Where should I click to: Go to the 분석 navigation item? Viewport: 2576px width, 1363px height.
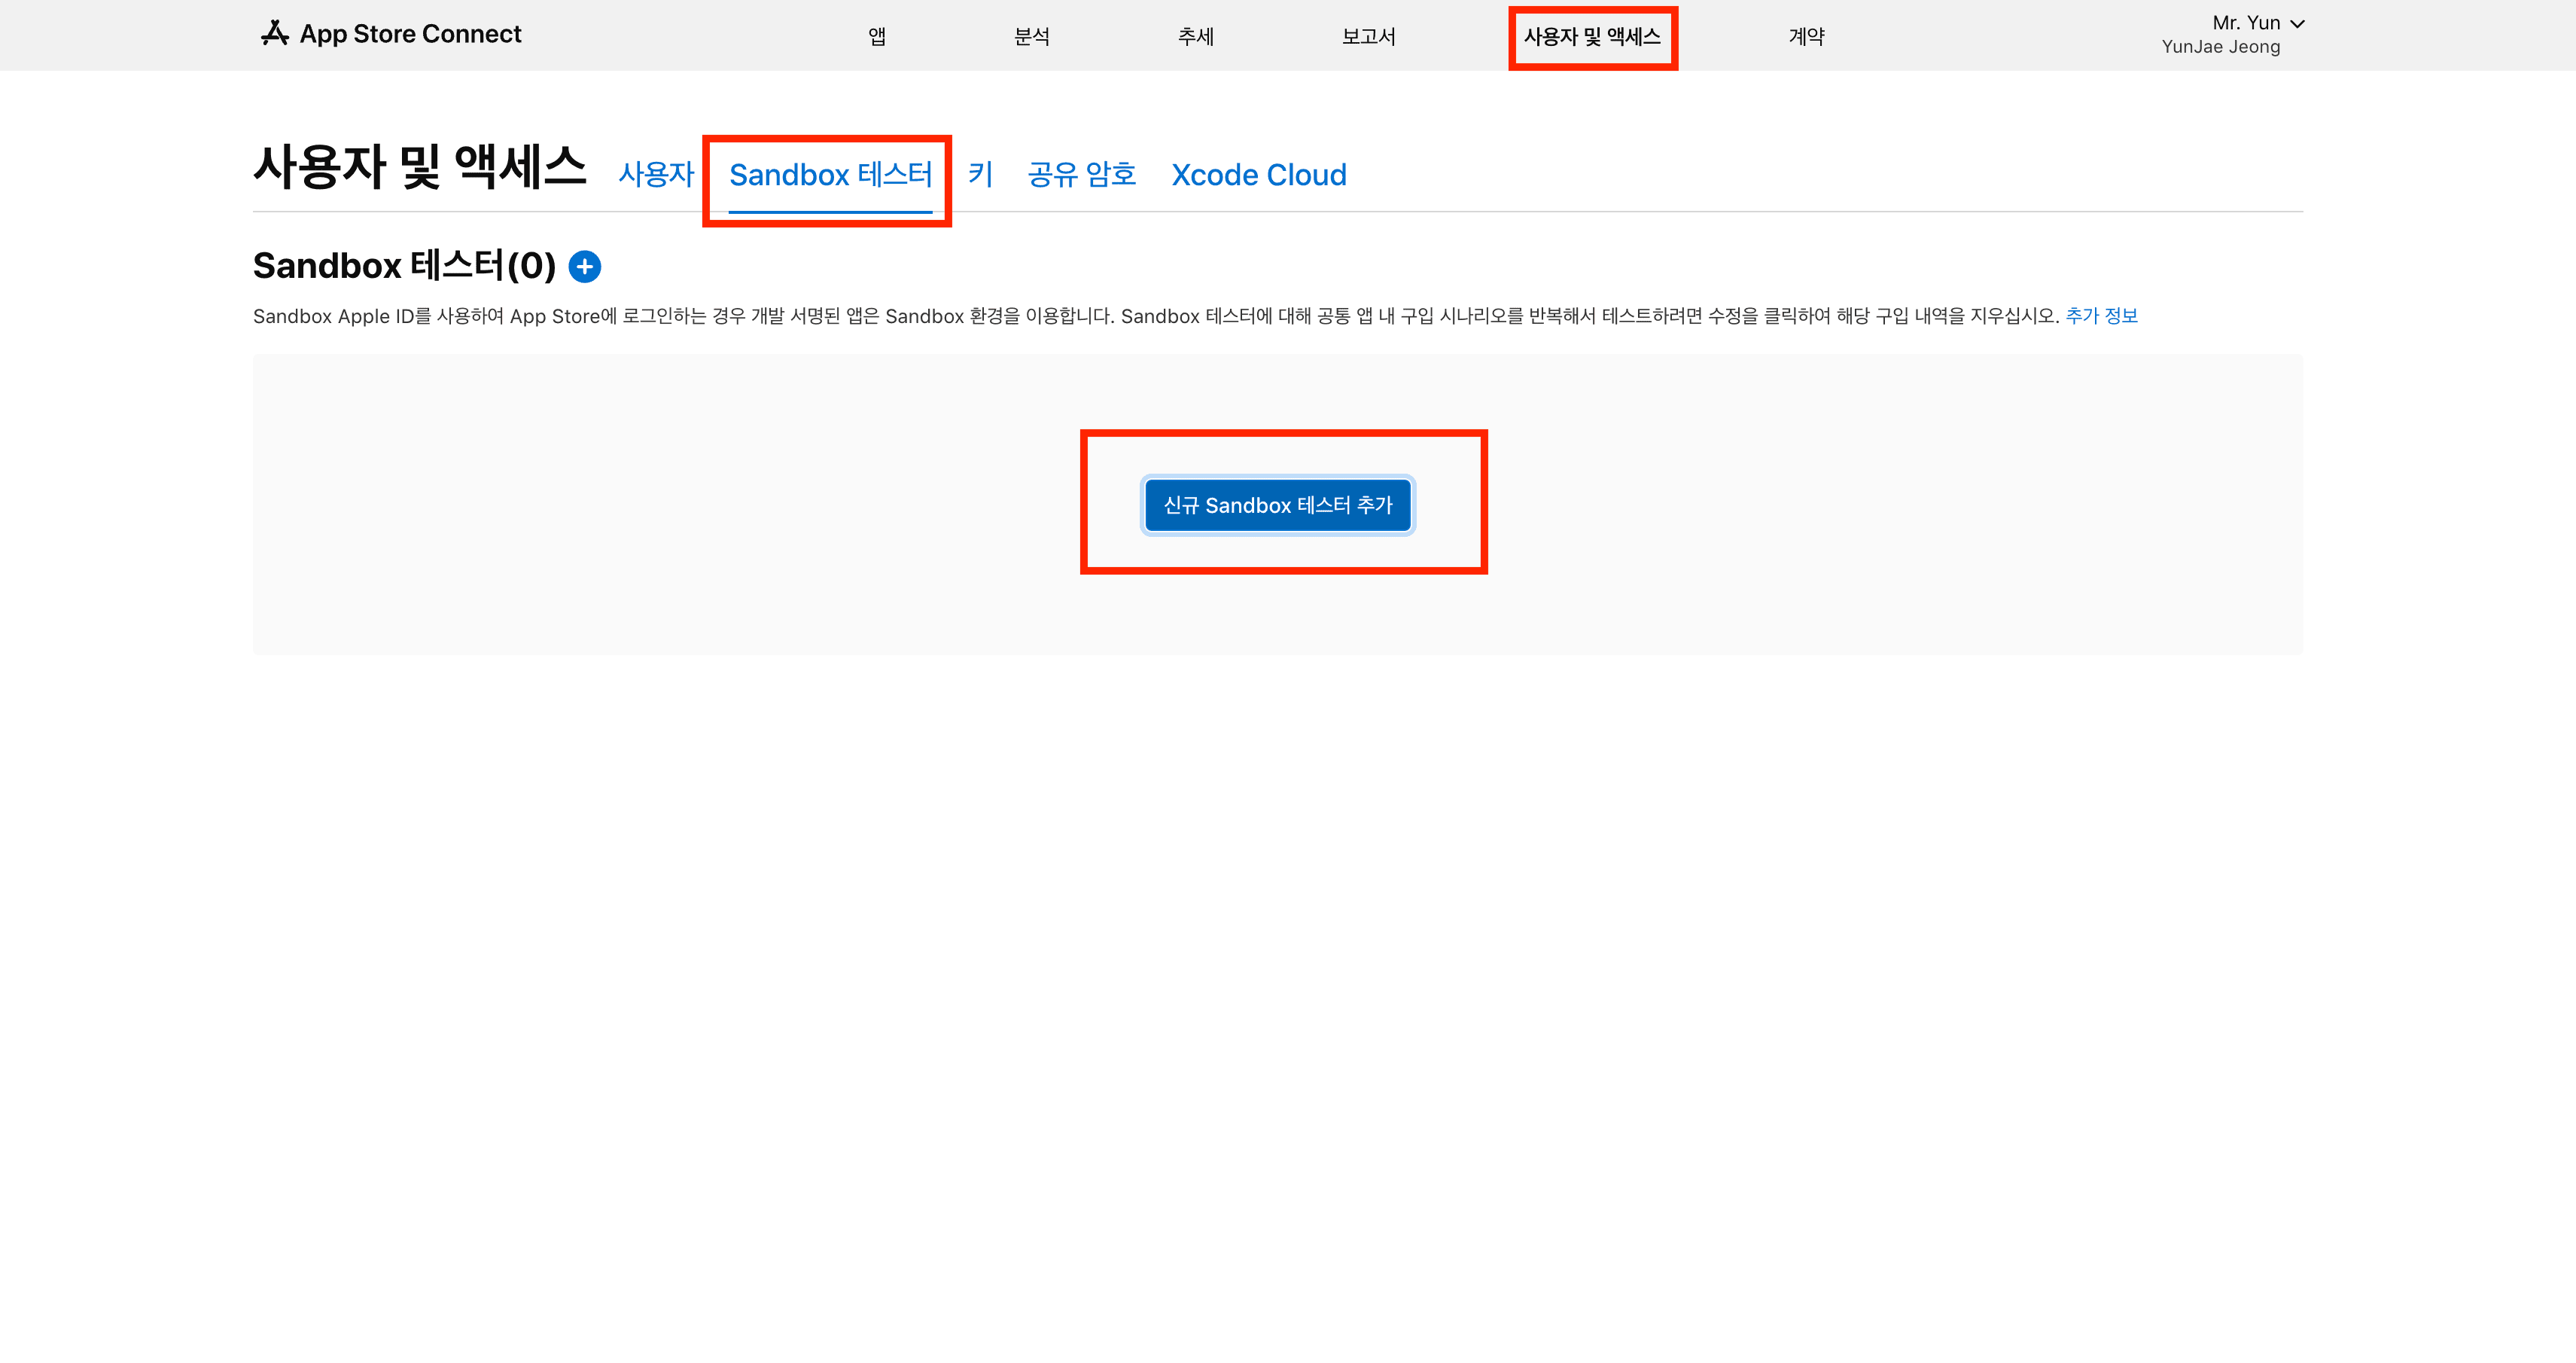pyautogui.click(x=1032, y=36)
